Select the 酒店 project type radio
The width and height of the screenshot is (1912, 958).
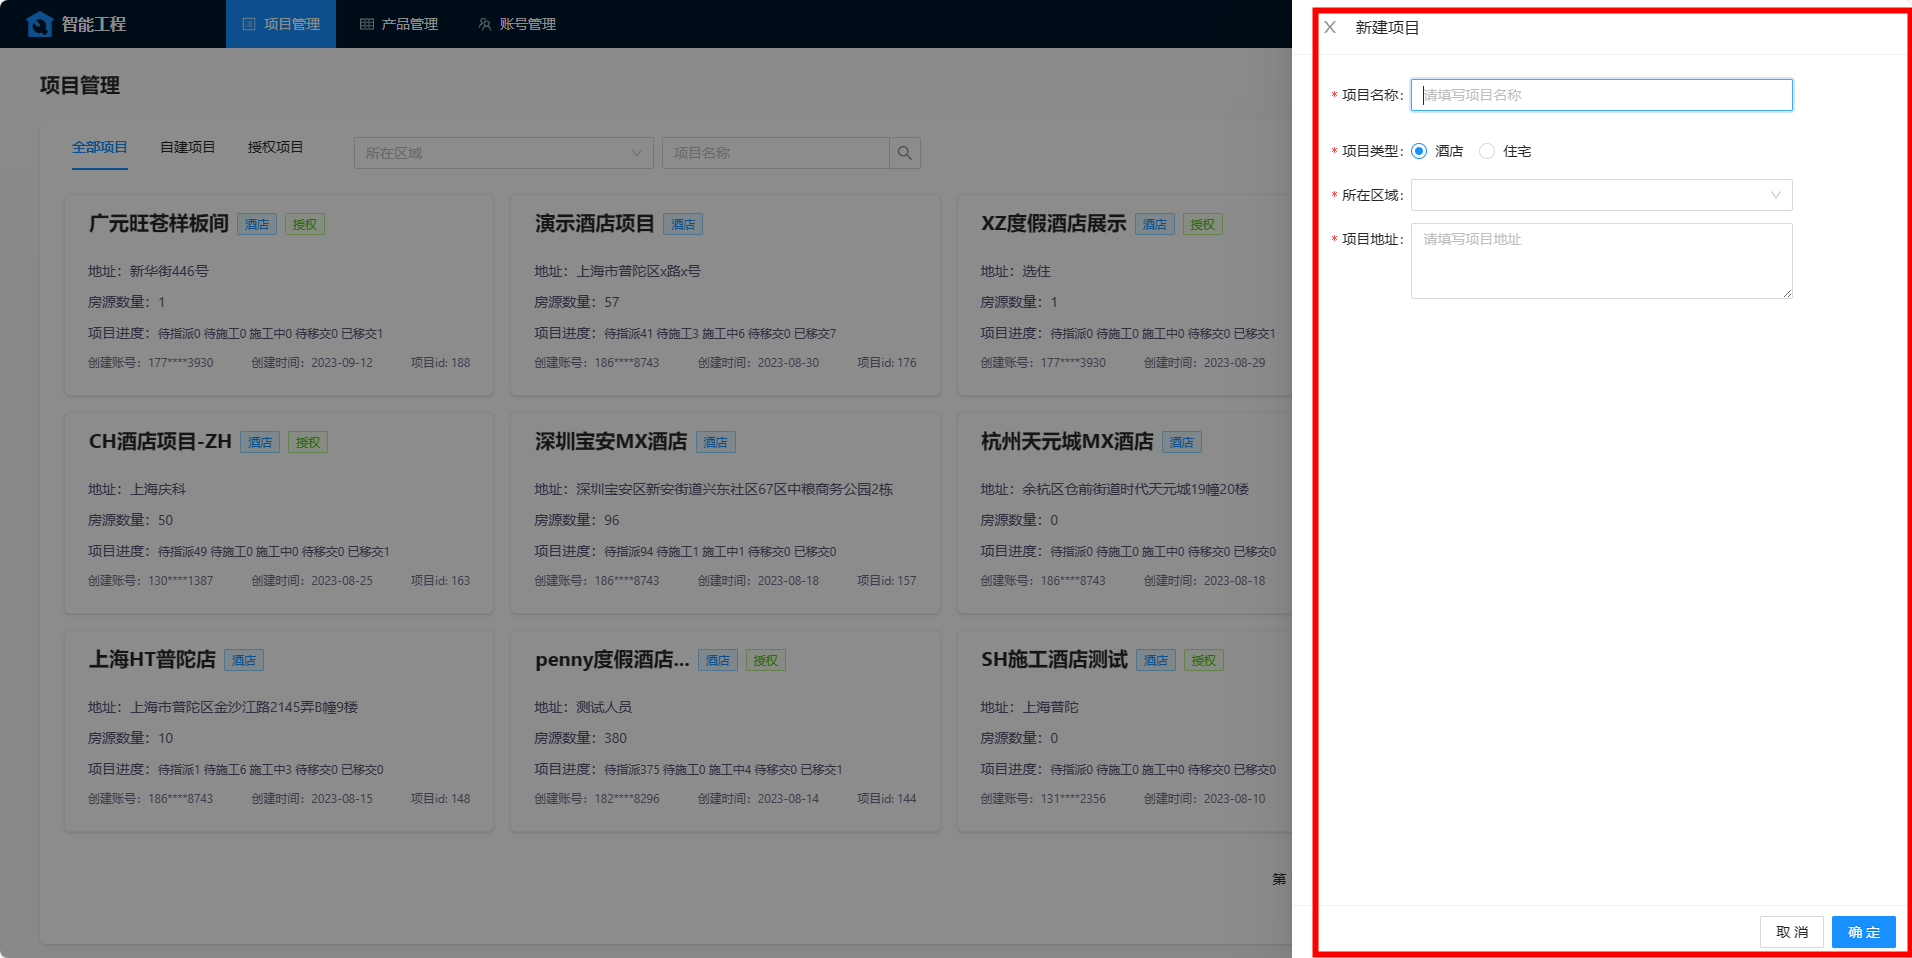coord(1419,151)
